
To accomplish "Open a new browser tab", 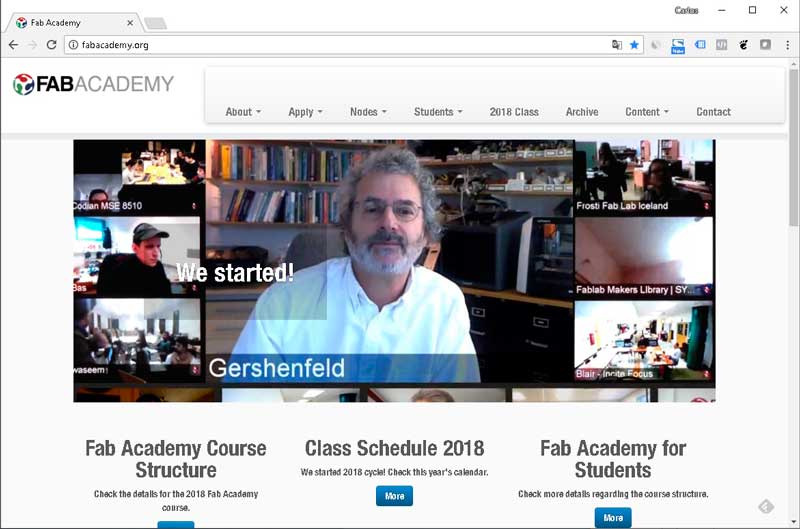I will click(155, 23).
